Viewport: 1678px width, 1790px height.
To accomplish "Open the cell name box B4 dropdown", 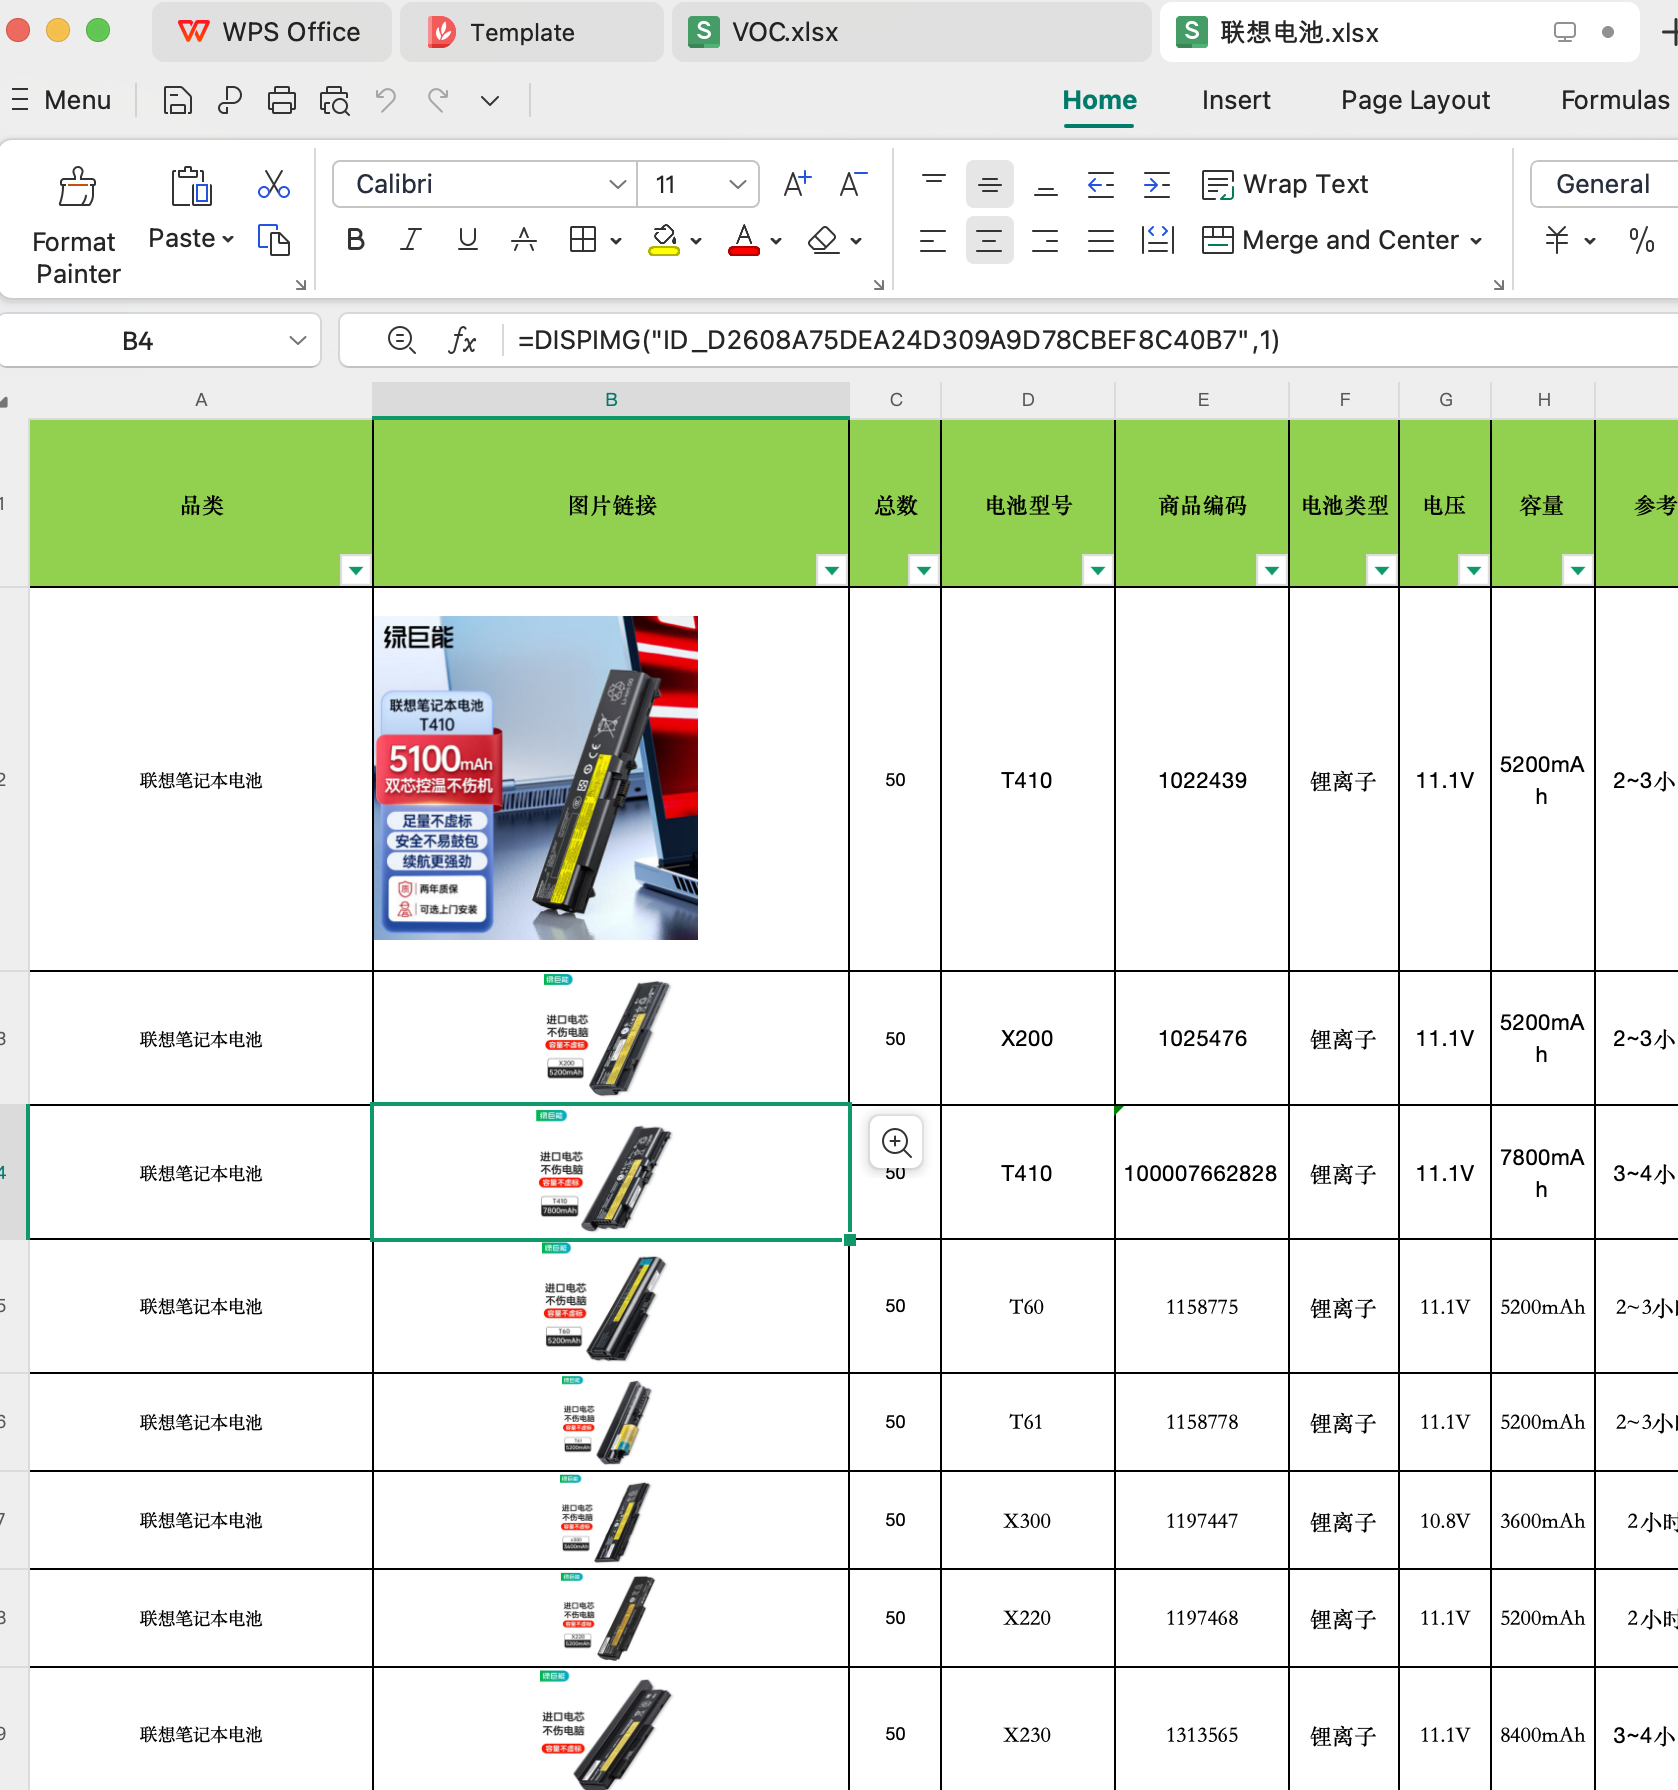I will click(297, 340).
